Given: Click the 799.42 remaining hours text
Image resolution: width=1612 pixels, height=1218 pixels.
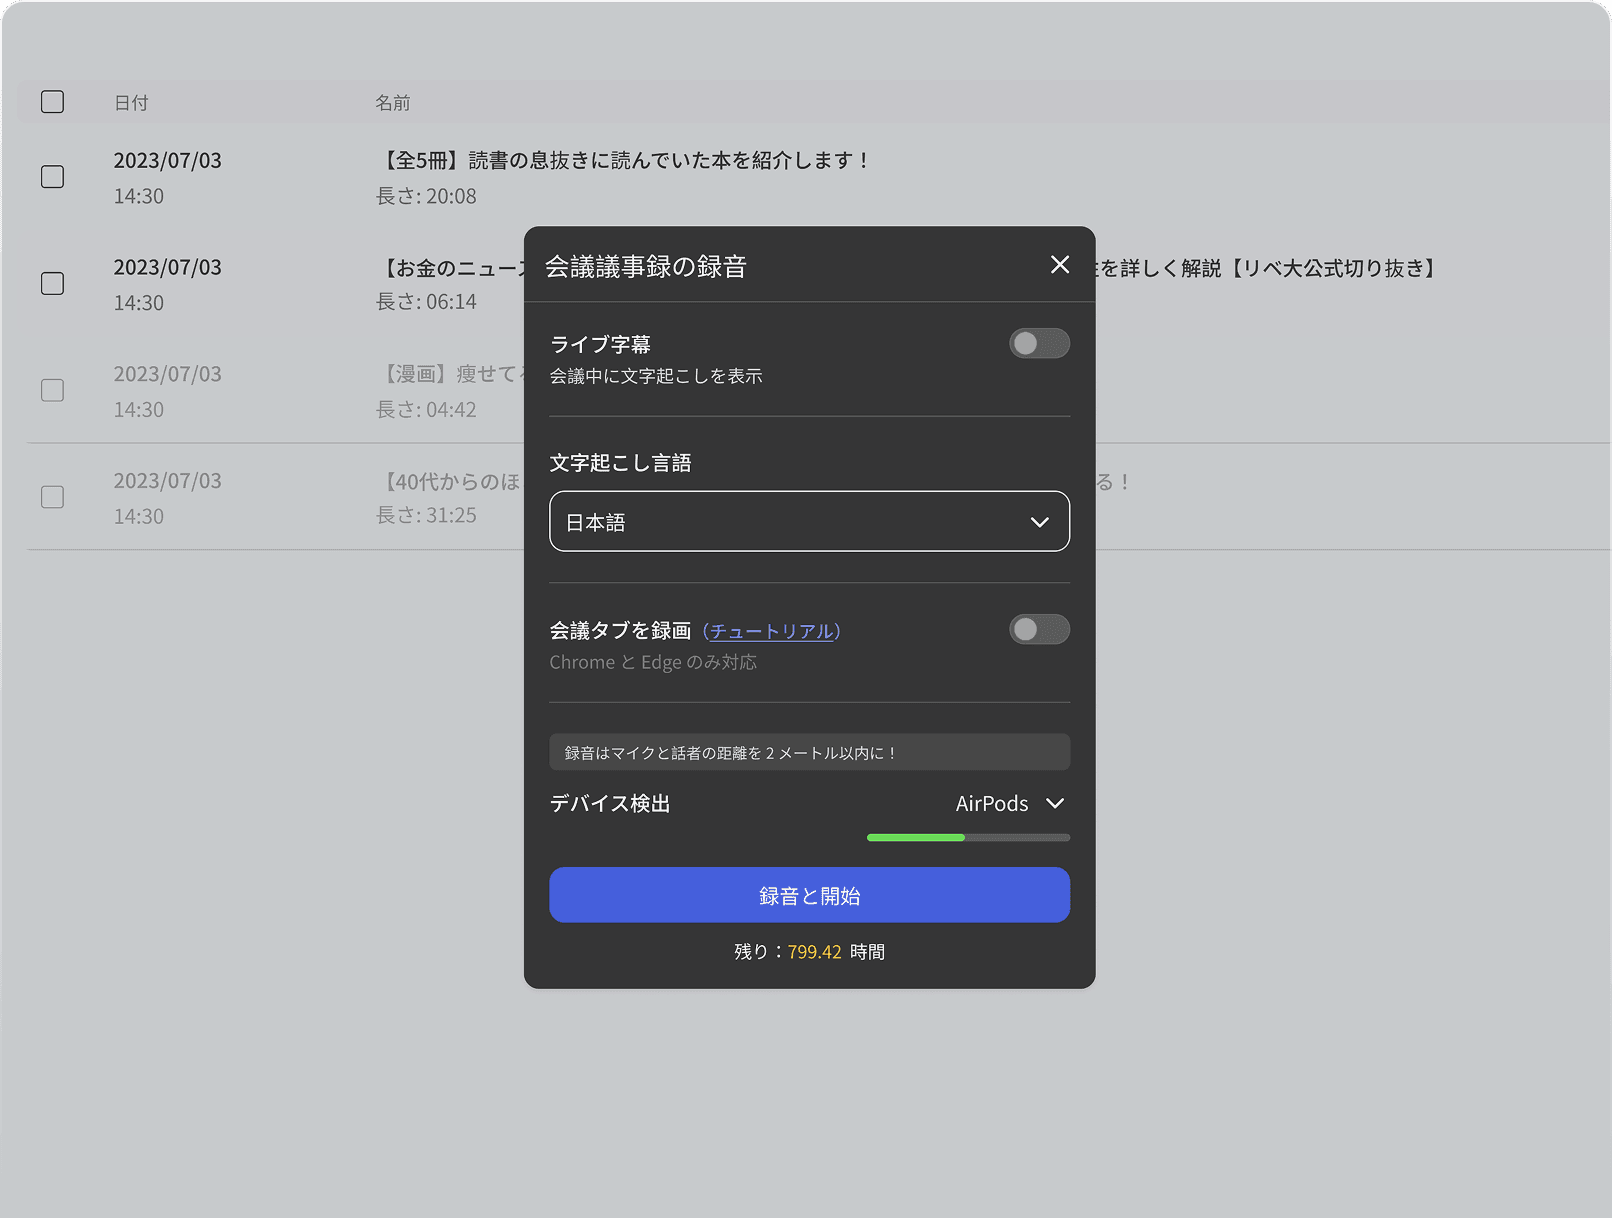Looking at the screenshot, I should point(814,952).
